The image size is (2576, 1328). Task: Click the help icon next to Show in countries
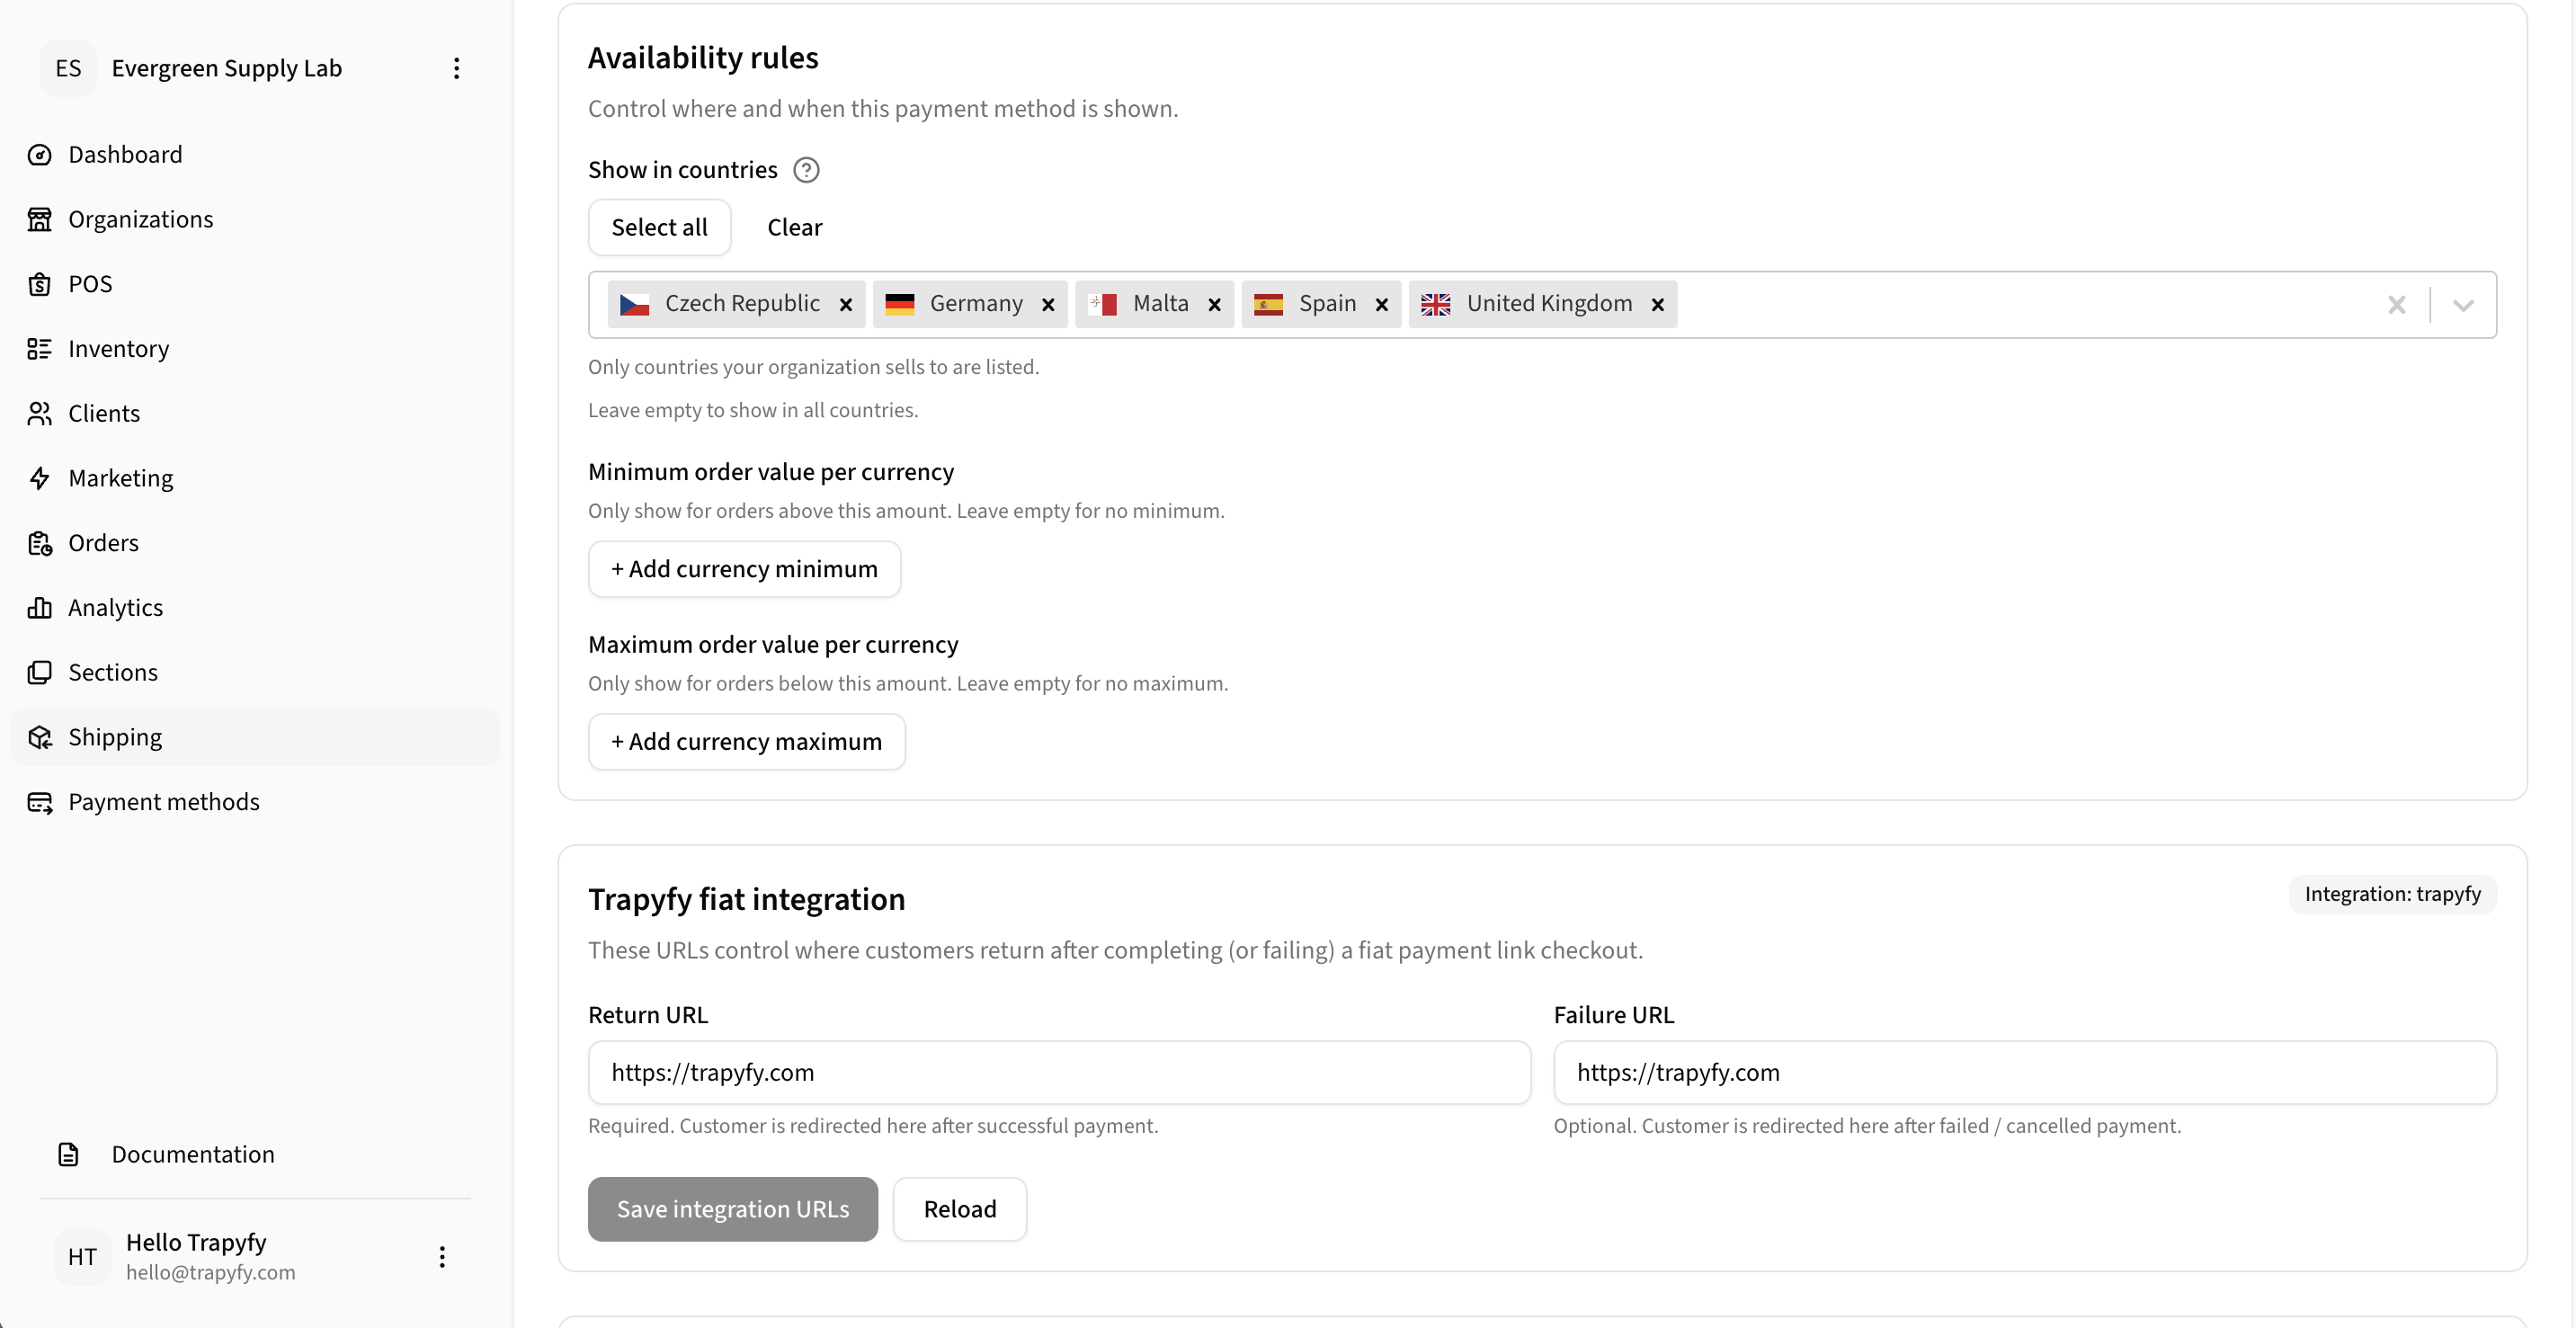(x=806, y=170)
